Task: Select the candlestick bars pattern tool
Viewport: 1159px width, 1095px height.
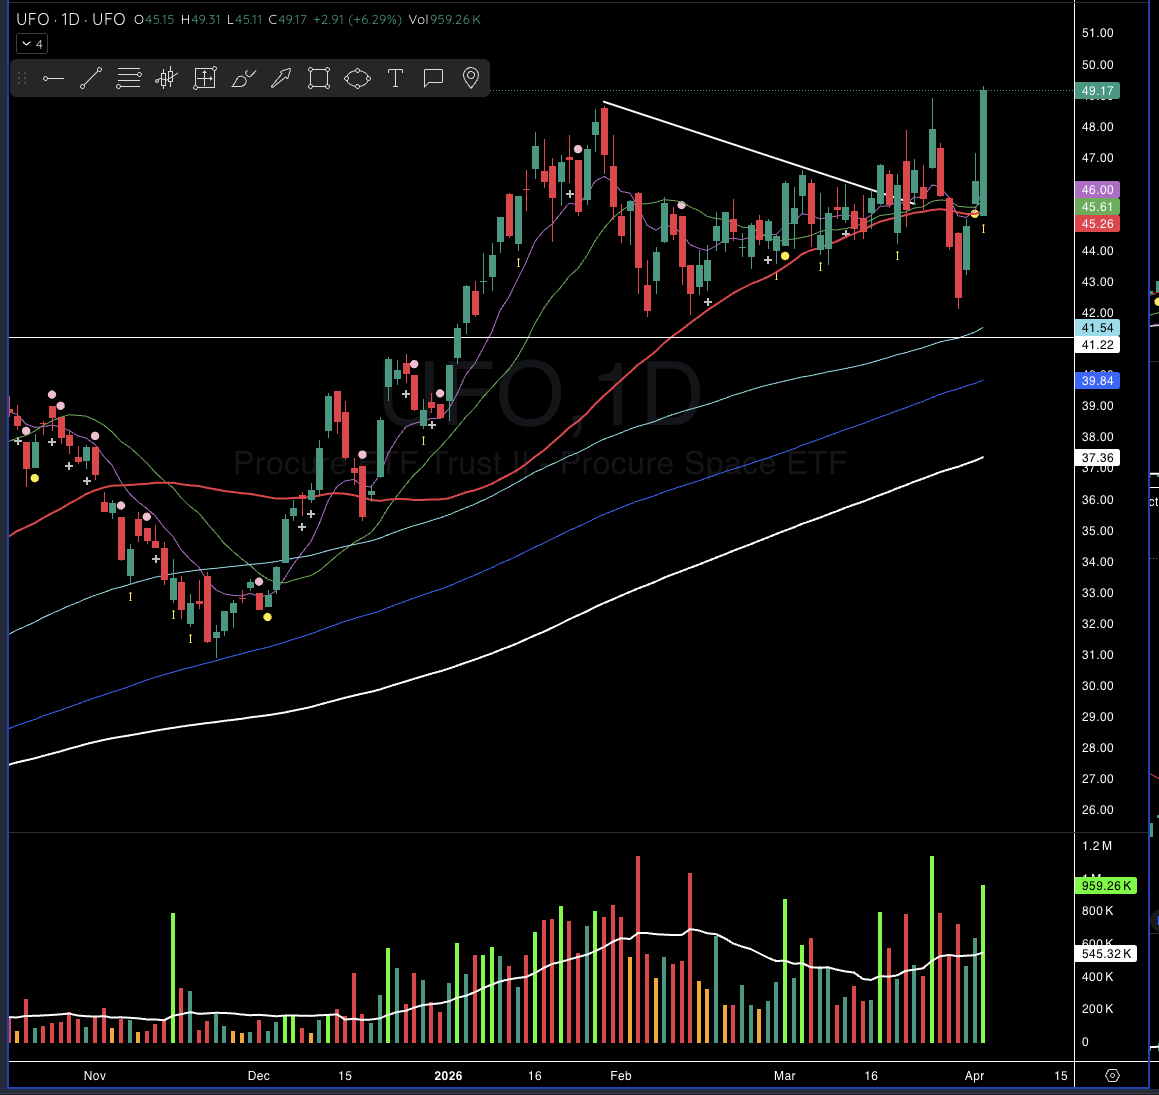Action: click(x=167, y=78)
